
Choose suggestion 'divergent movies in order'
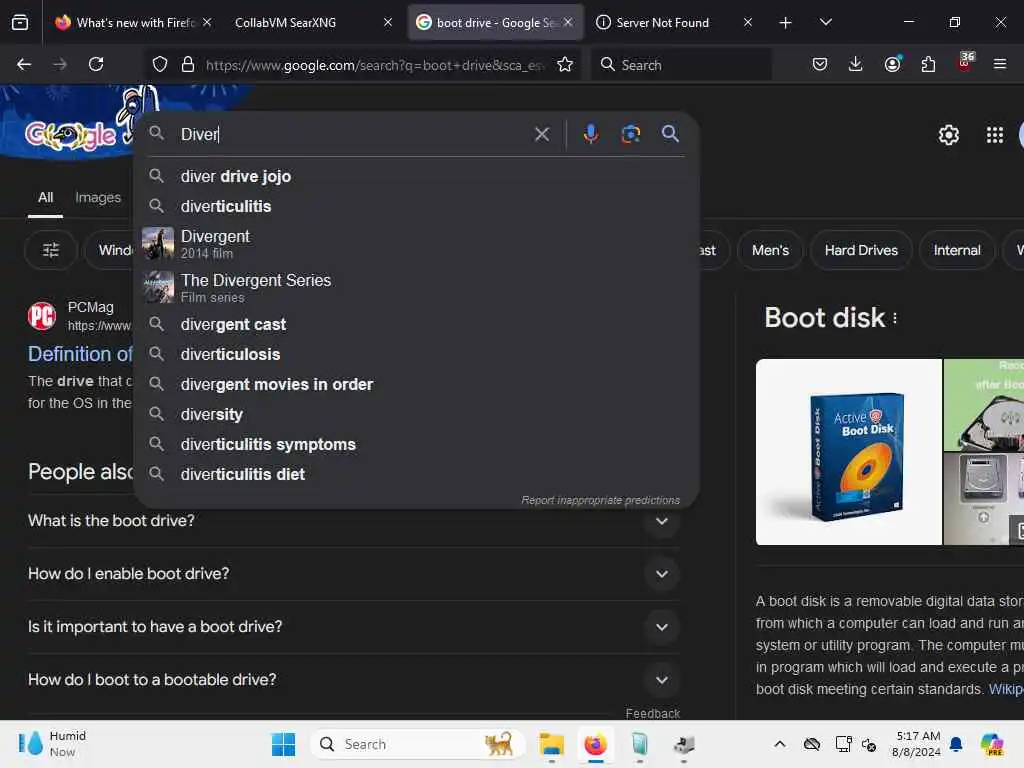417,385
